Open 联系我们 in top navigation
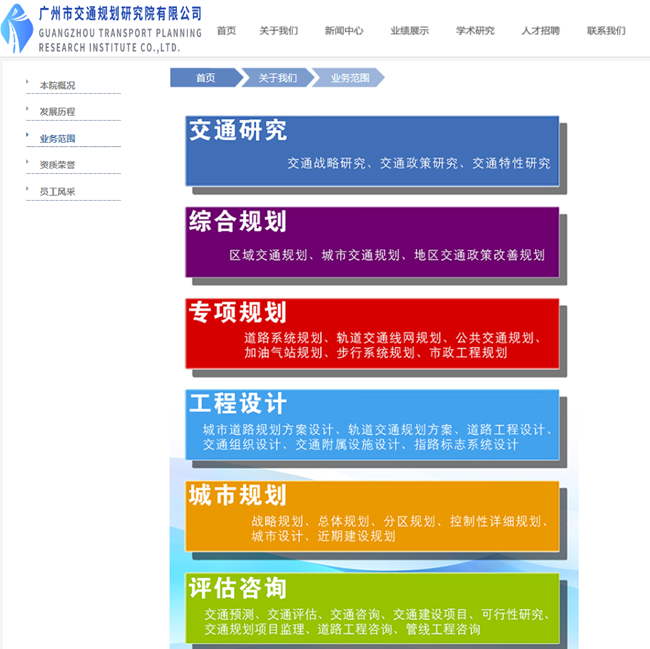 click(606, 31)
